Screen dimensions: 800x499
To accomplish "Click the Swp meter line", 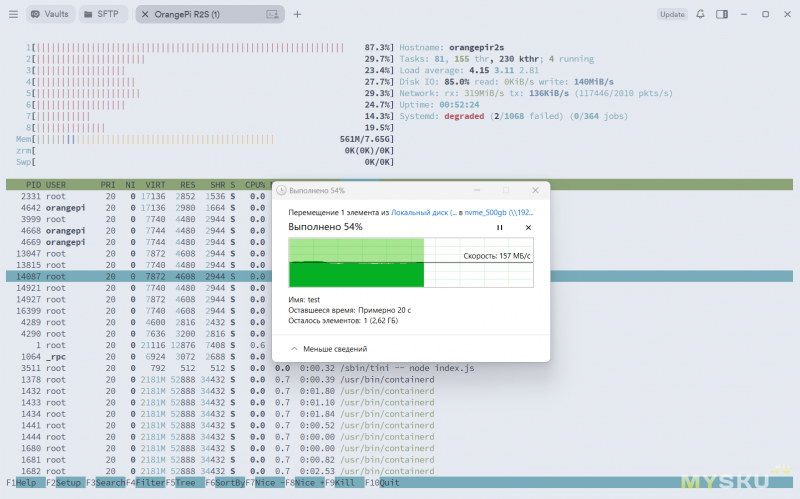I will (205, 162).
